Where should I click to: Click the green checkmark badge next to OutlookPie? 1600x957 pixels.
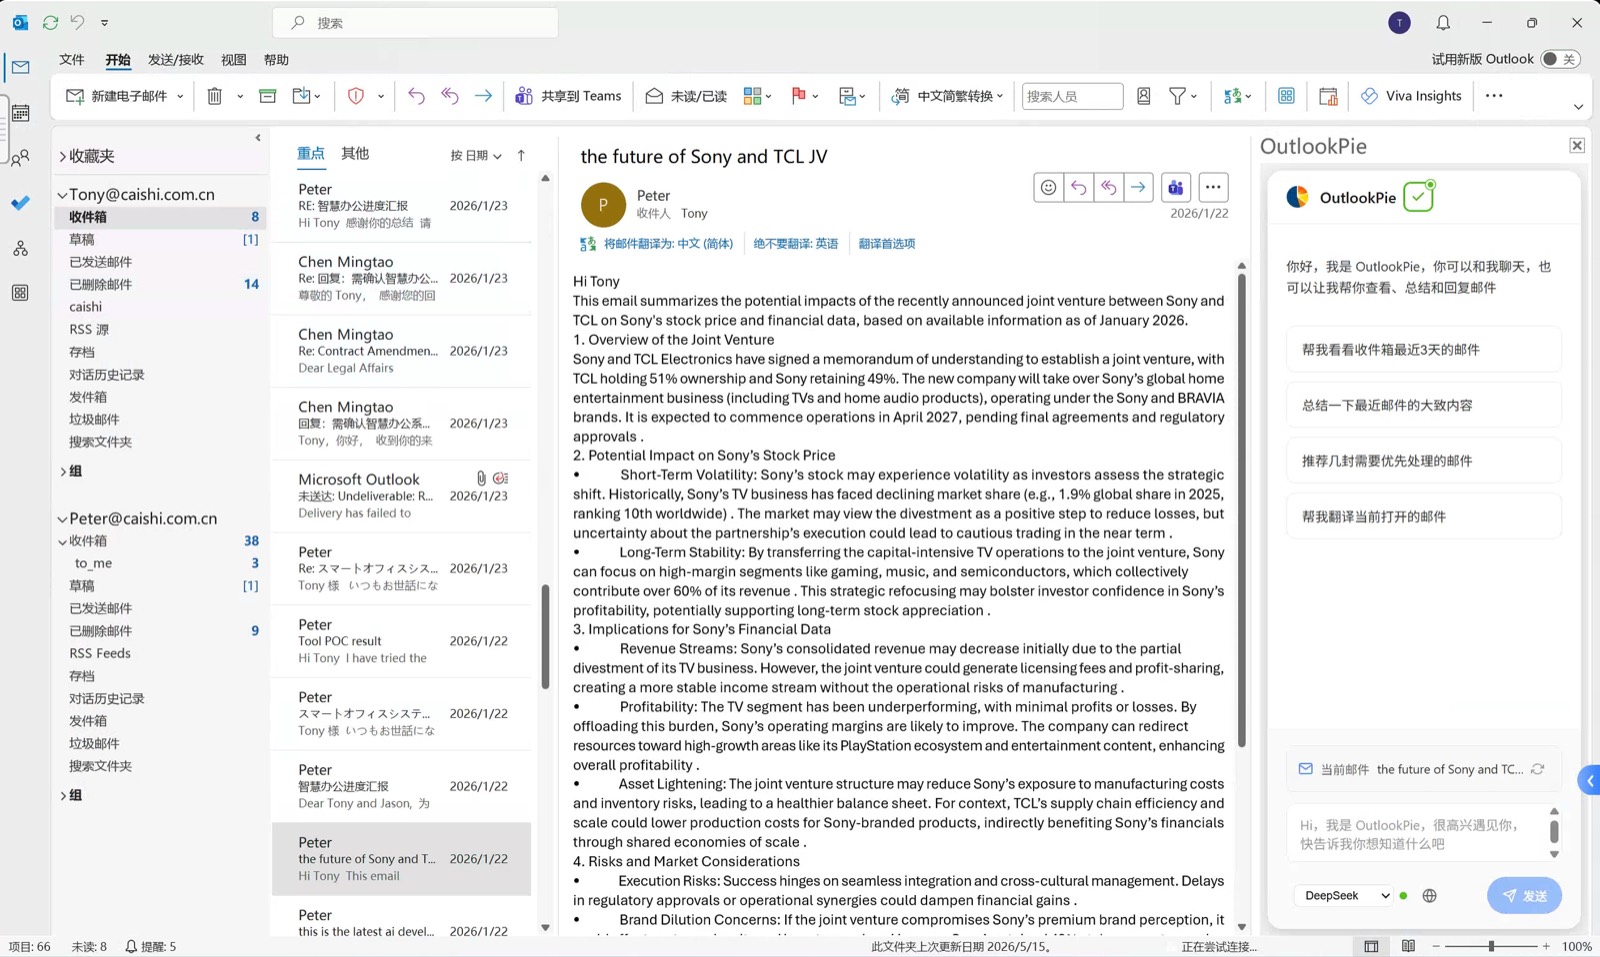point(1419,196)
